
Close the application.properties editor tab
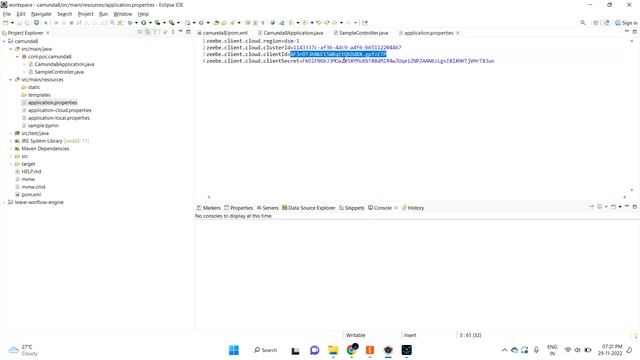pyautogui.click(x=458, y=33)
